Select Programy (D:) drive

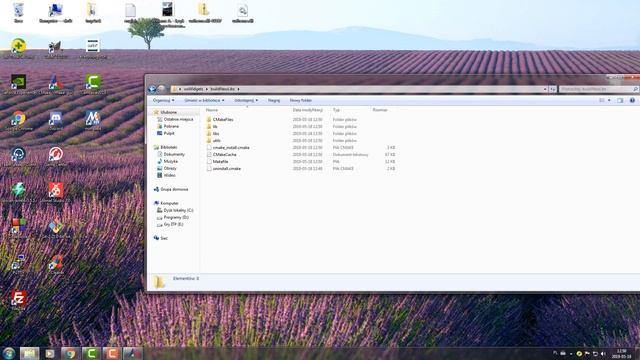tap(176, 218)
